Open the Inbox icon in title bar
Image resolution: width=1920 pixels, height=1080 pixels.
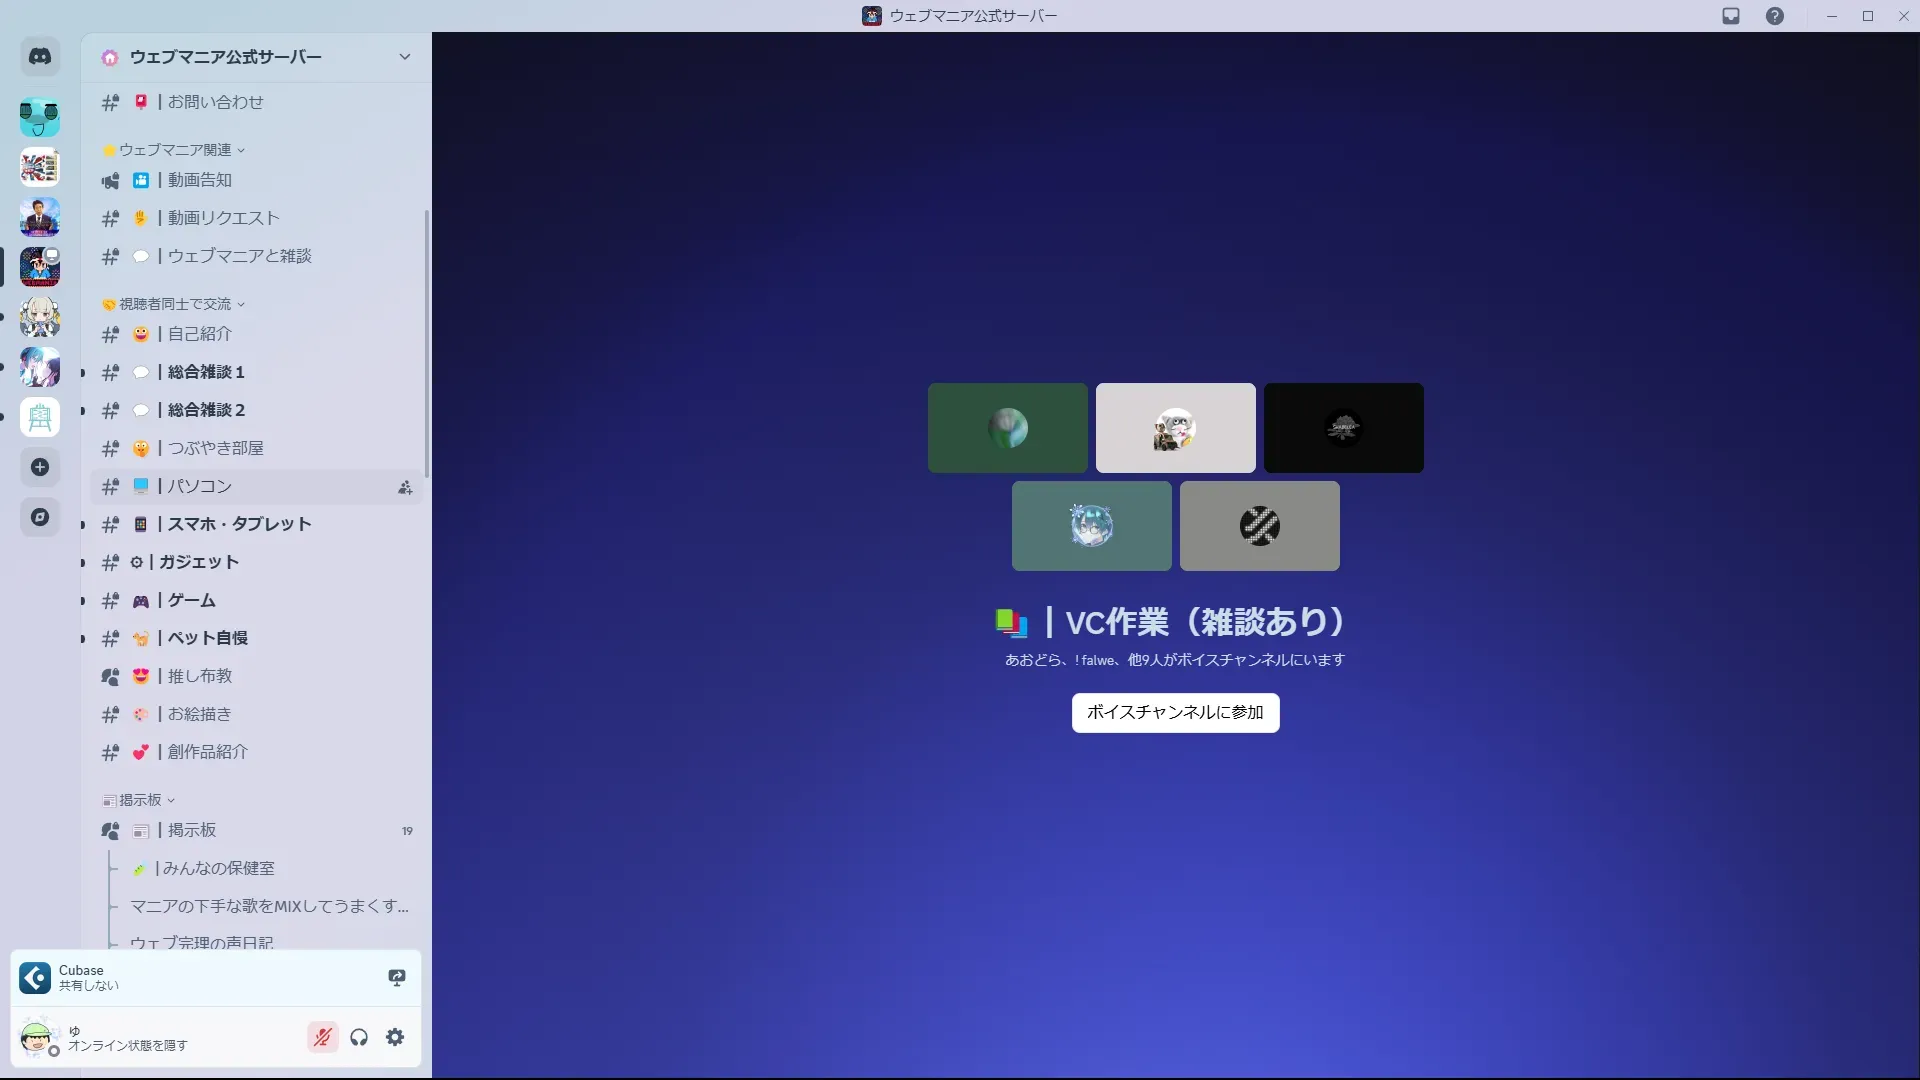pos(1731,16)
